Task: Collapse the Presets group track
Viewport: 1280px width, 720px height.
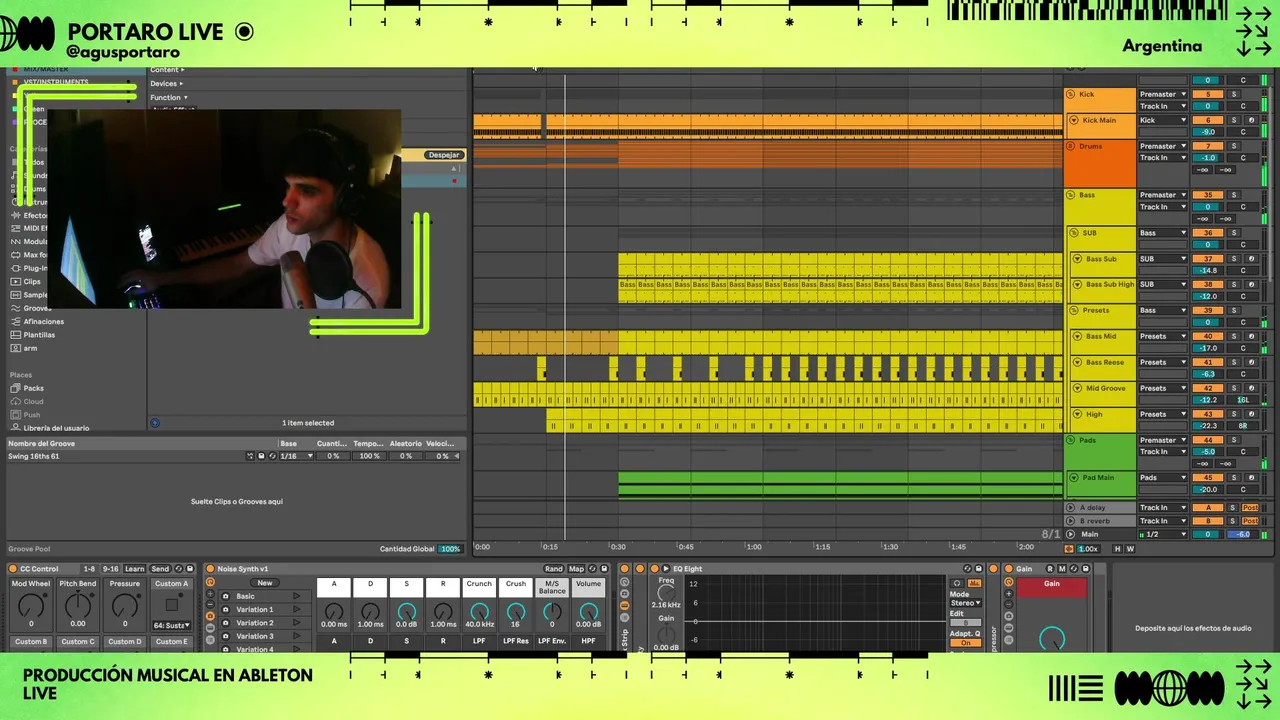Action: [1074, 310]
